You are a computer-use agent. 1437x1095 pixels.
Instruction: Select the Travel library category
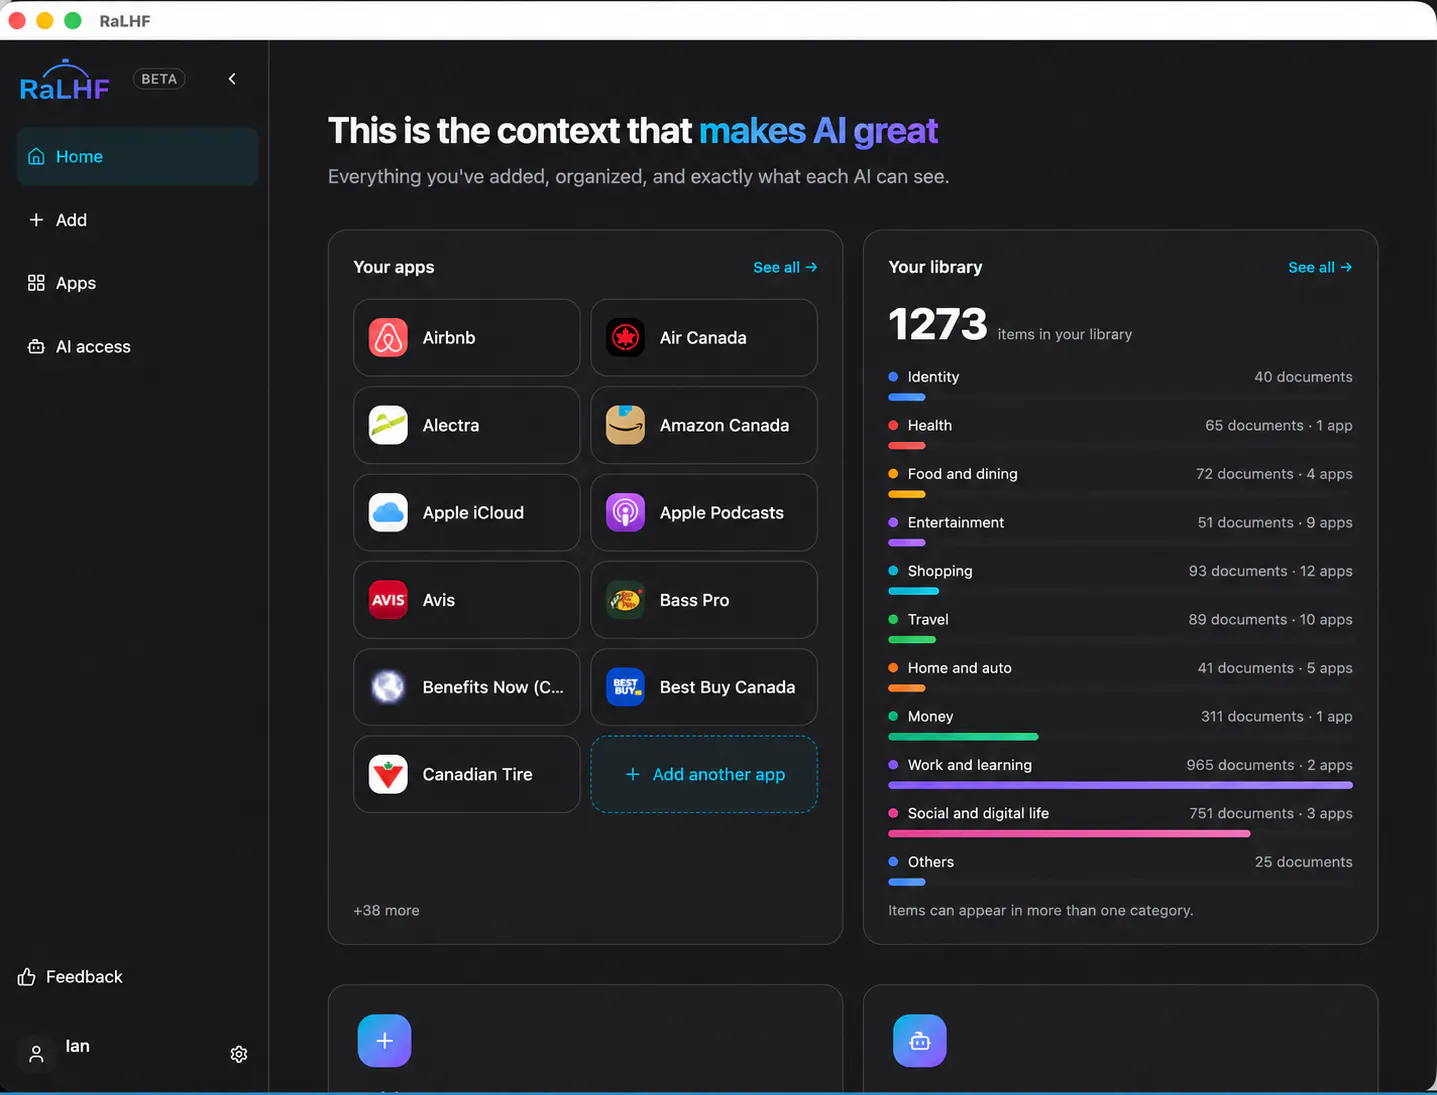[1120, 627]
